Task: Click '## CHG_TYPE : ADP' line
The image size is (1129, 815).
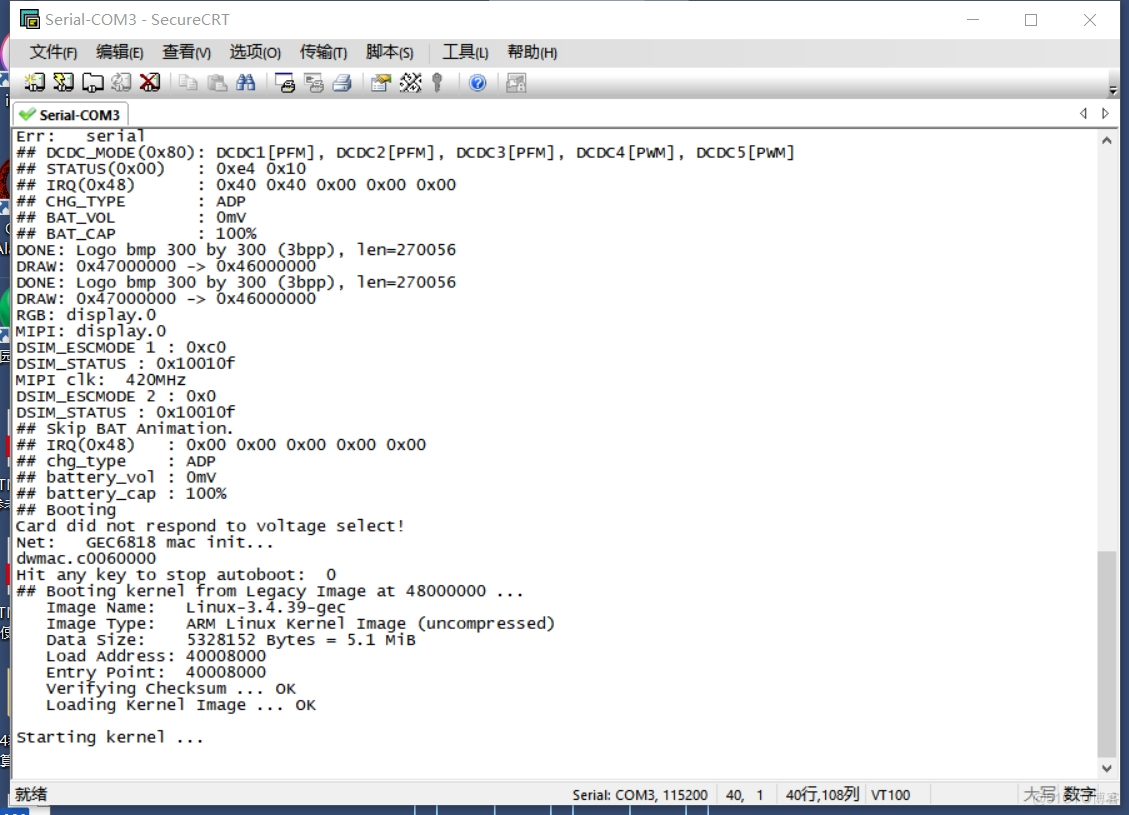Action: [x=131, y=201]
